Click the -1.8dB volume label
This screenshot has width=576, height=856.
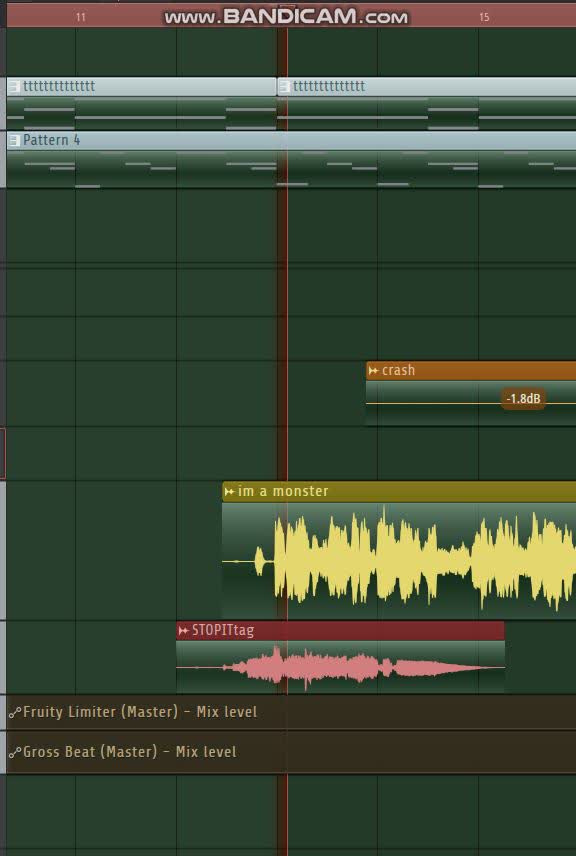(523, 399)
